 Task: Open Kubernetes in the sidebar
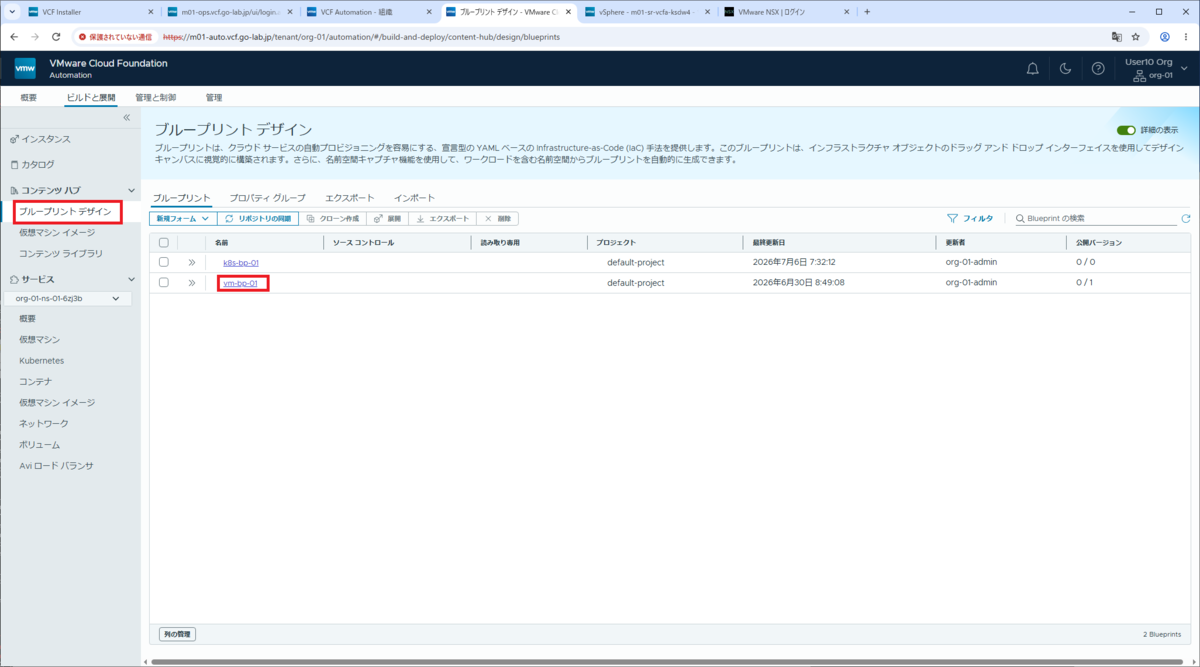pos(41,360)
